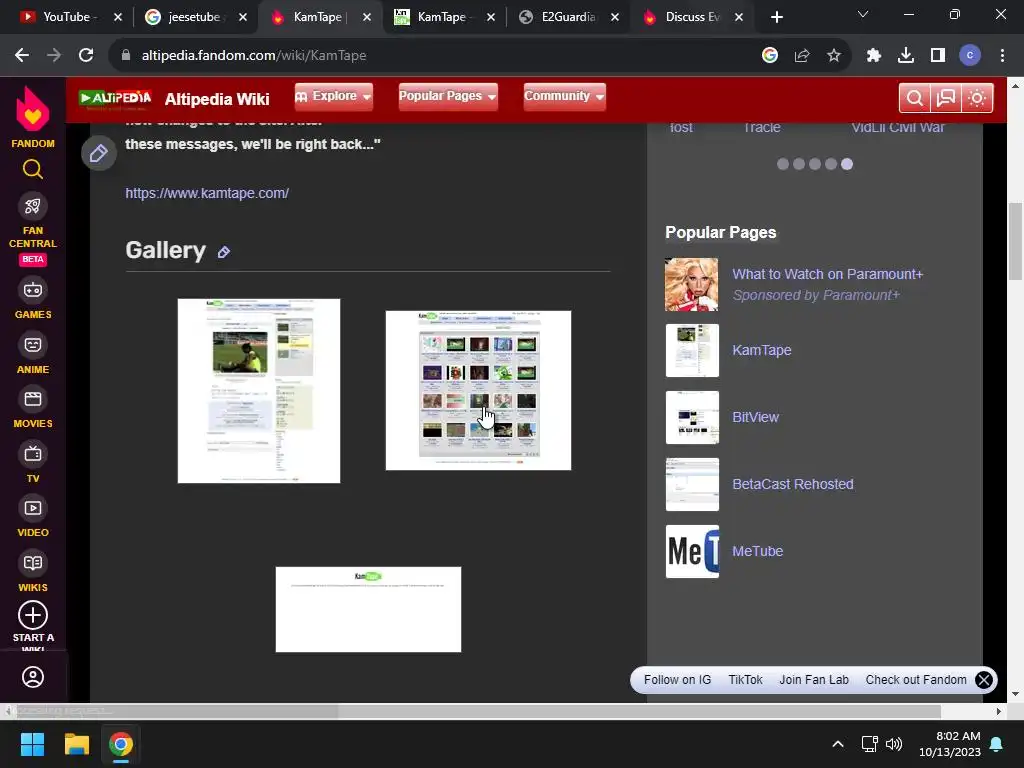The height and width of the screenshot is (768, 1024).
Task: Open the MeTube popular page link
Action: coord(758,551)
